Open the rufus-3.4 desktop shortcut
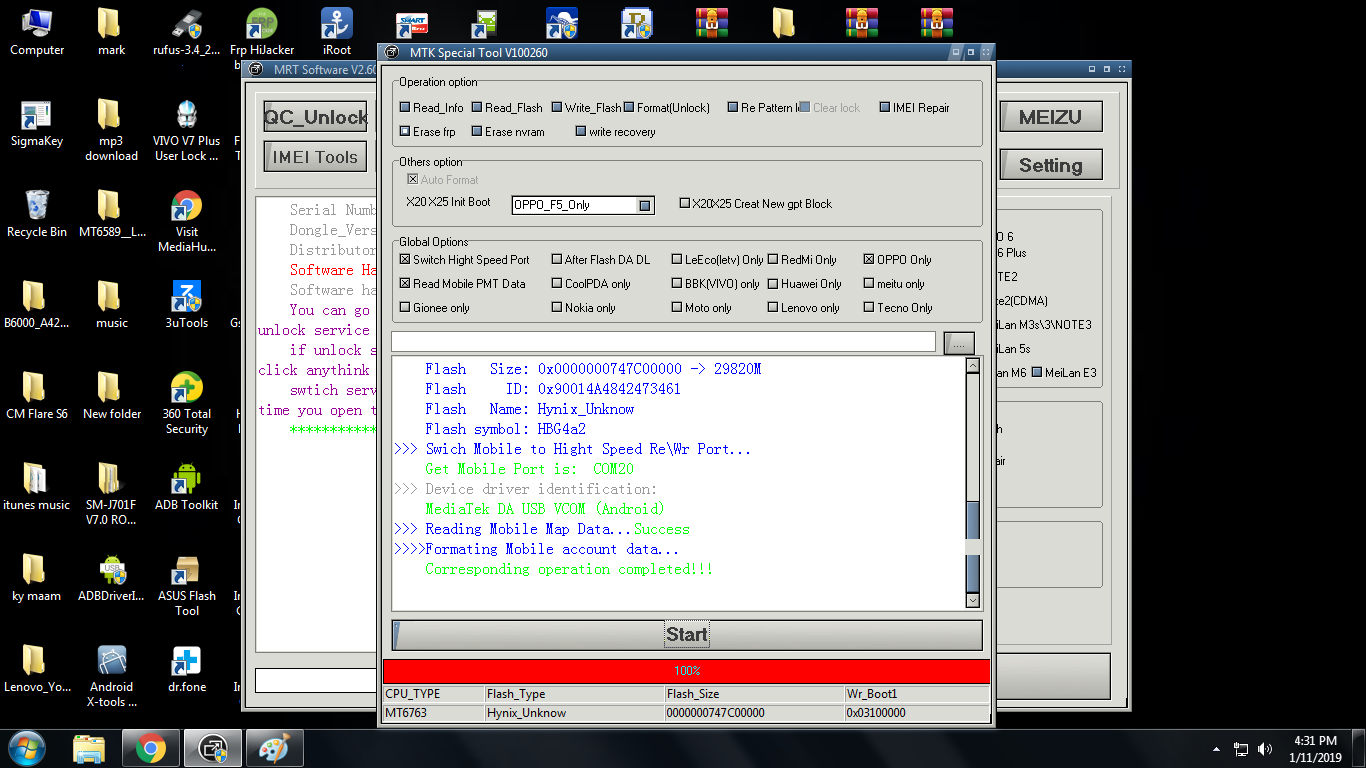Image resolution: width=1366 pixels, height=768 pixels. pyautogui.click(x=187, y=32)
